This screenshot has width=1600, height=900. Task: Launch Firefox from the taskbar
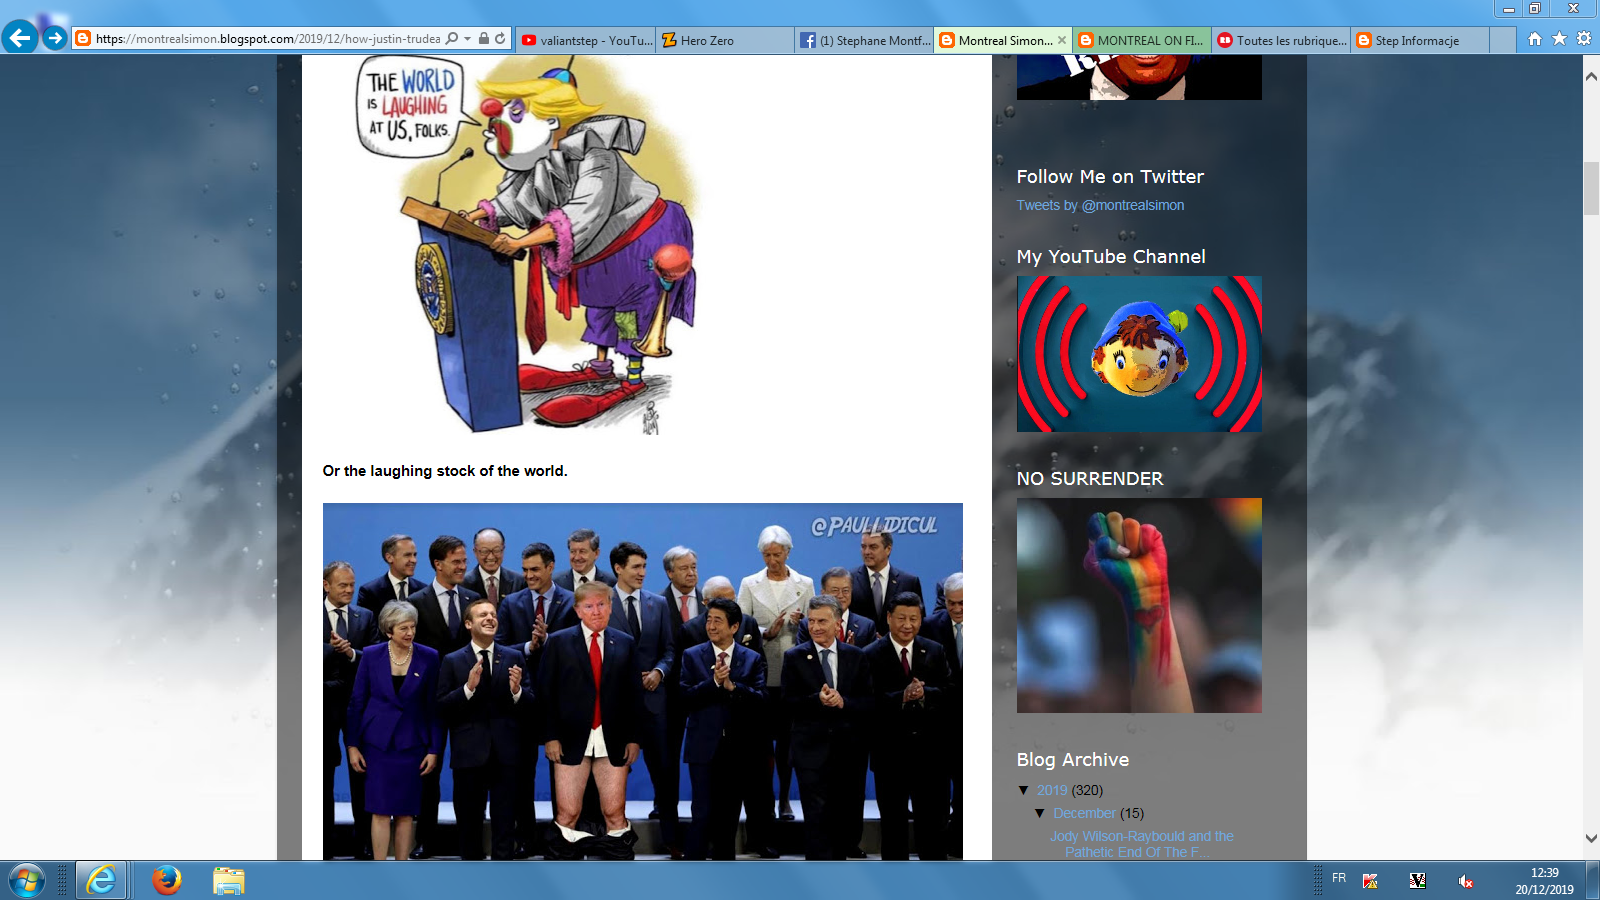tap(167, 880)
